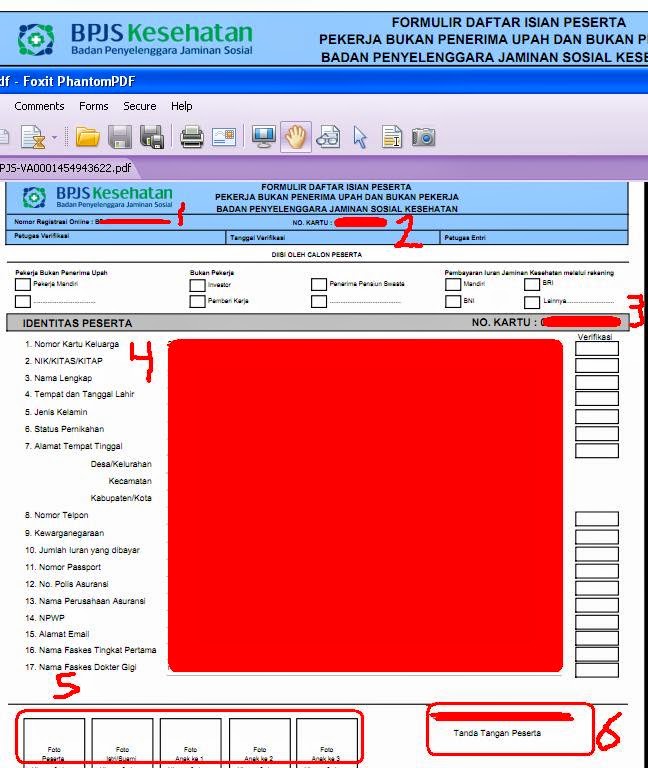Click the Verifikasi box for Nama Faskes Dokter Gigi
This screenshot has width=648, height=768.
point(597,670)
